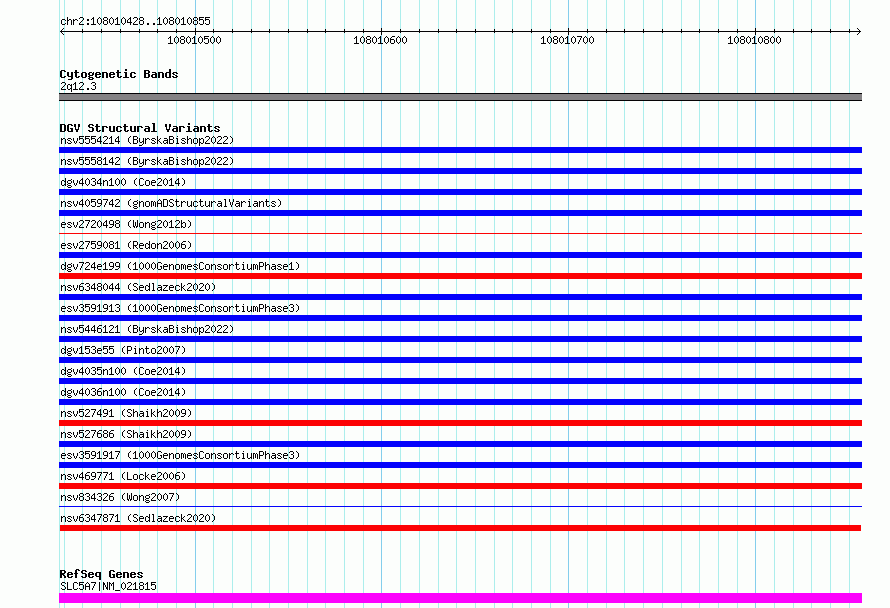Image resolution: width=890 pixels, height=608 pixels.
Task: Click the 108010600 ruler position label
Action: [380, 40]
